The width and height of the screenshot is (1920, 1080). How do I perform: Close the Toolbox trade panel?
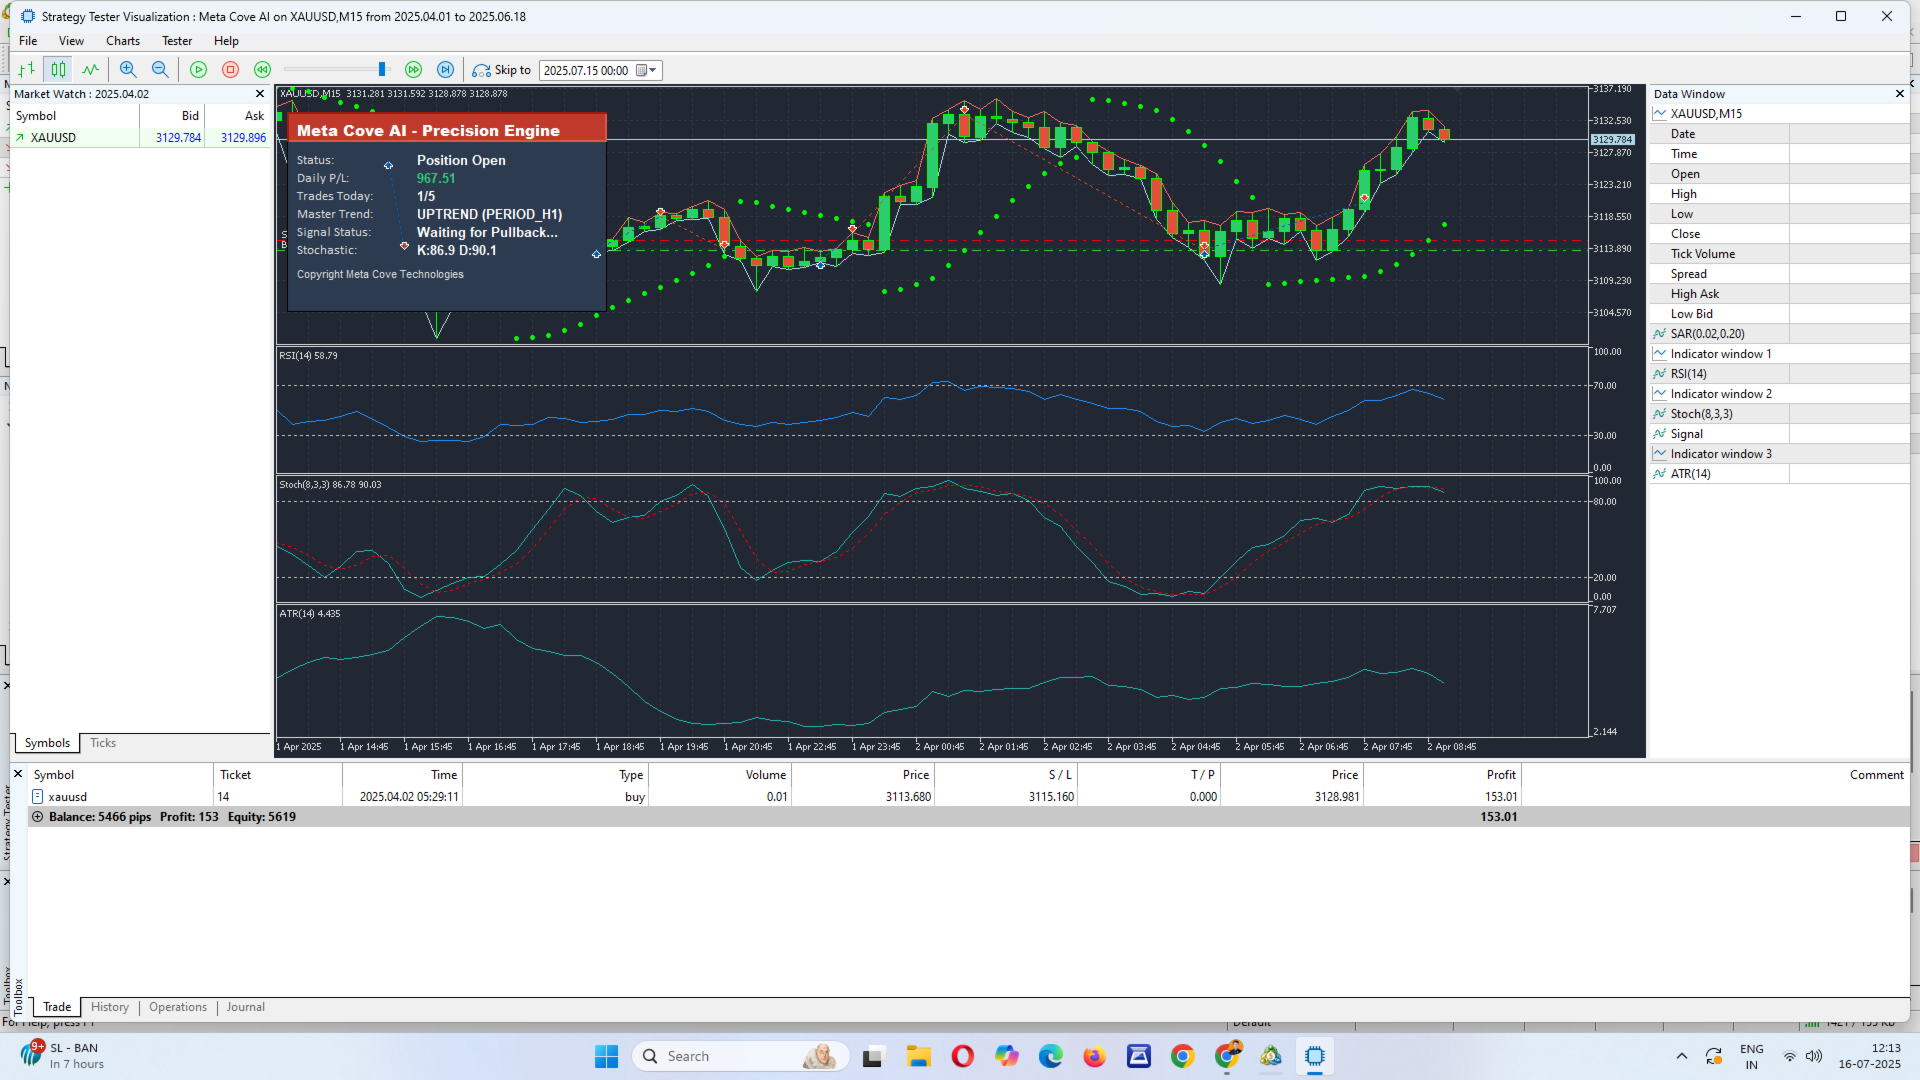coord(18,774)
